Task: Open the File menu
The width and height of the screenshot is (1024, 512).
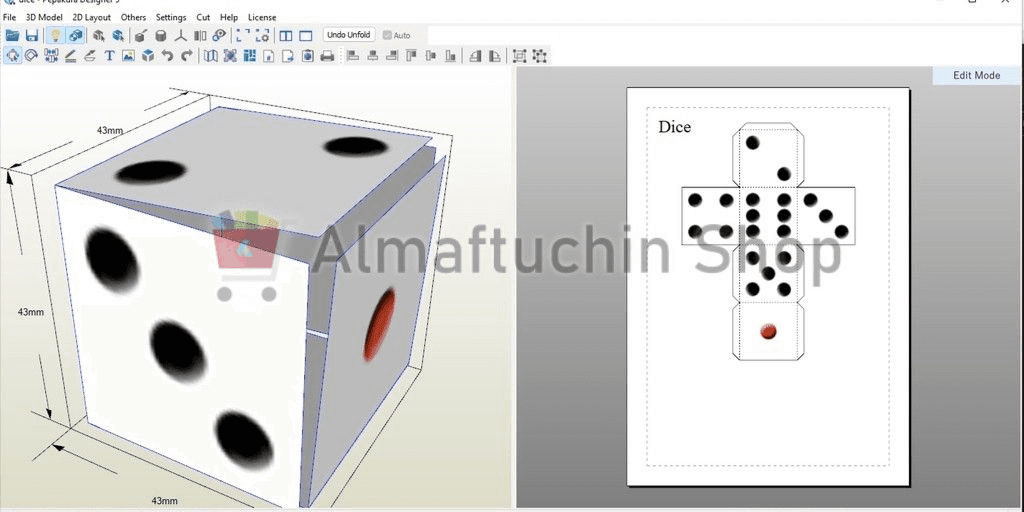Action: click(9, 17)
